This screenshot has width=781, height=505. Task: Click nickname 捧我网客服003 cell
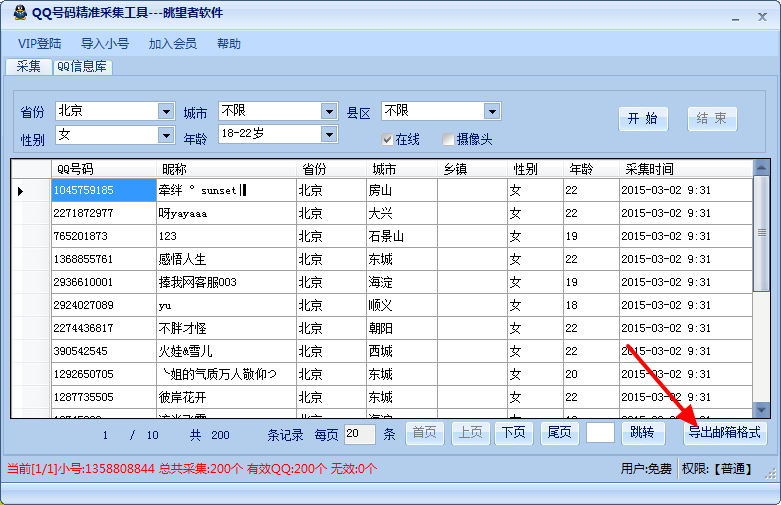(227, 282)
